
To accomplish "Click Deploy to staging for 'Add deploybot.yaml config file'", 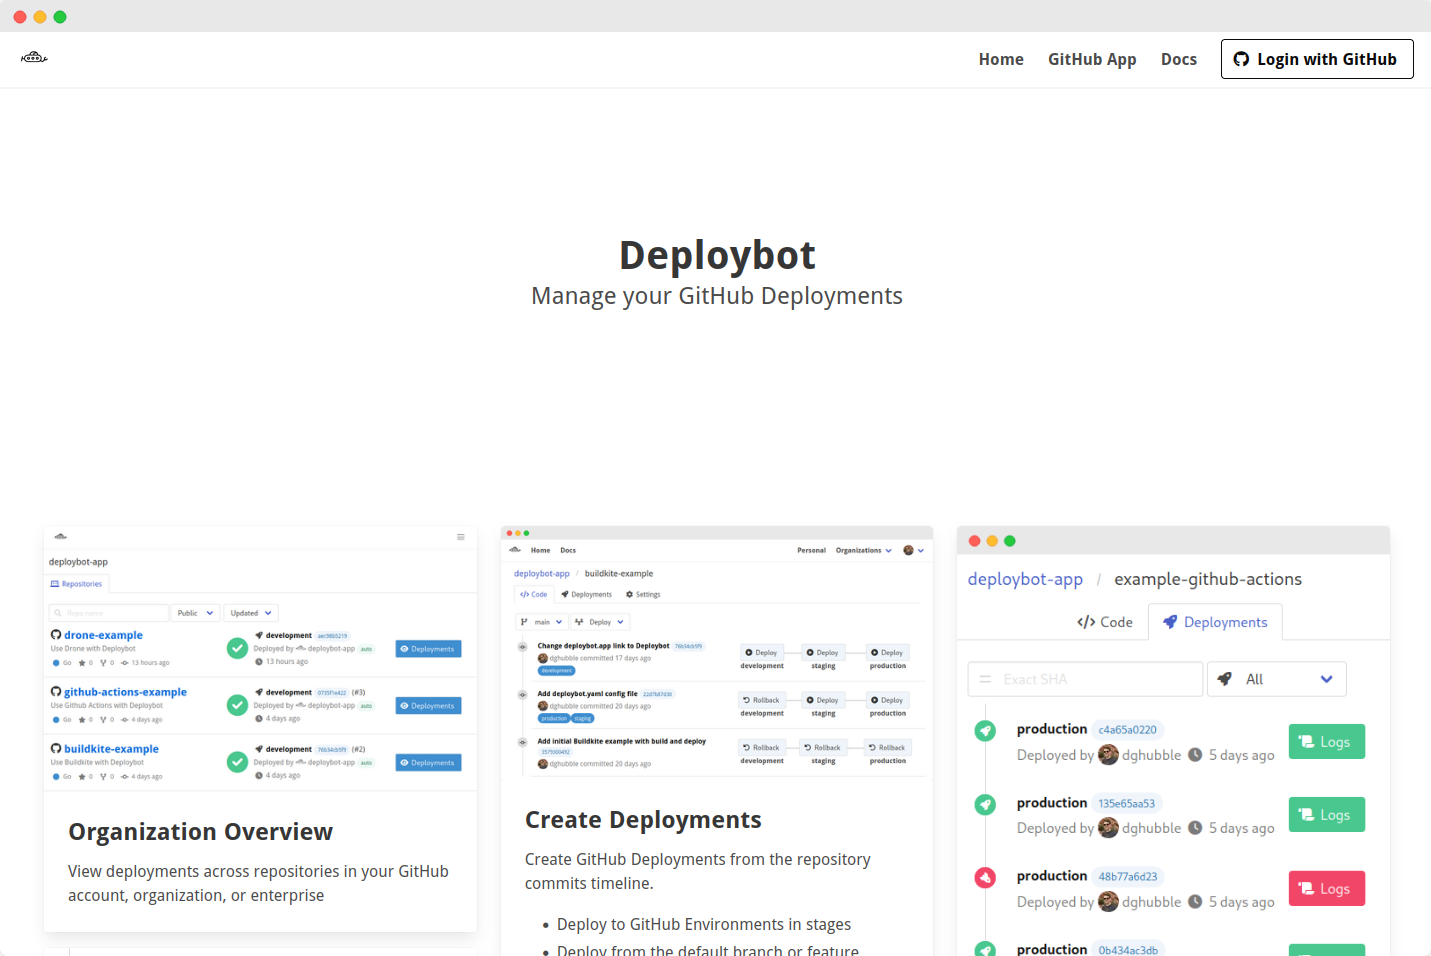I will coord(823,700).
